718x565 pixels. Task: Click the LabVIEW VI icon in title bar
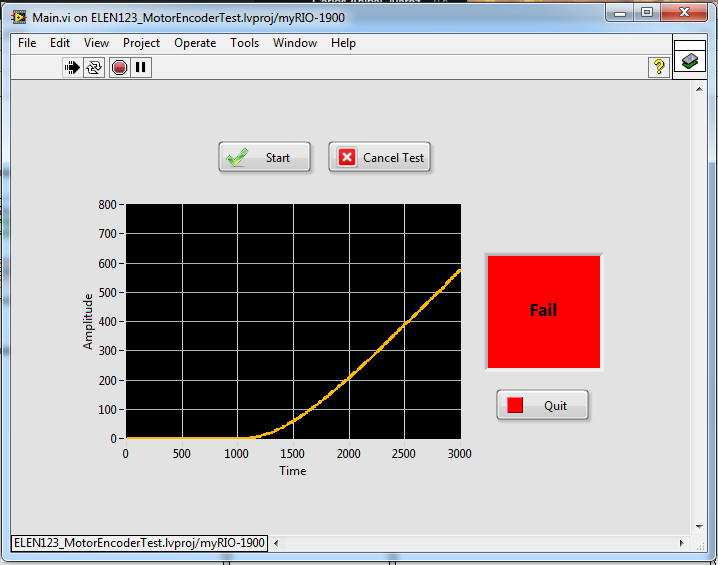(x=19, y=18)
